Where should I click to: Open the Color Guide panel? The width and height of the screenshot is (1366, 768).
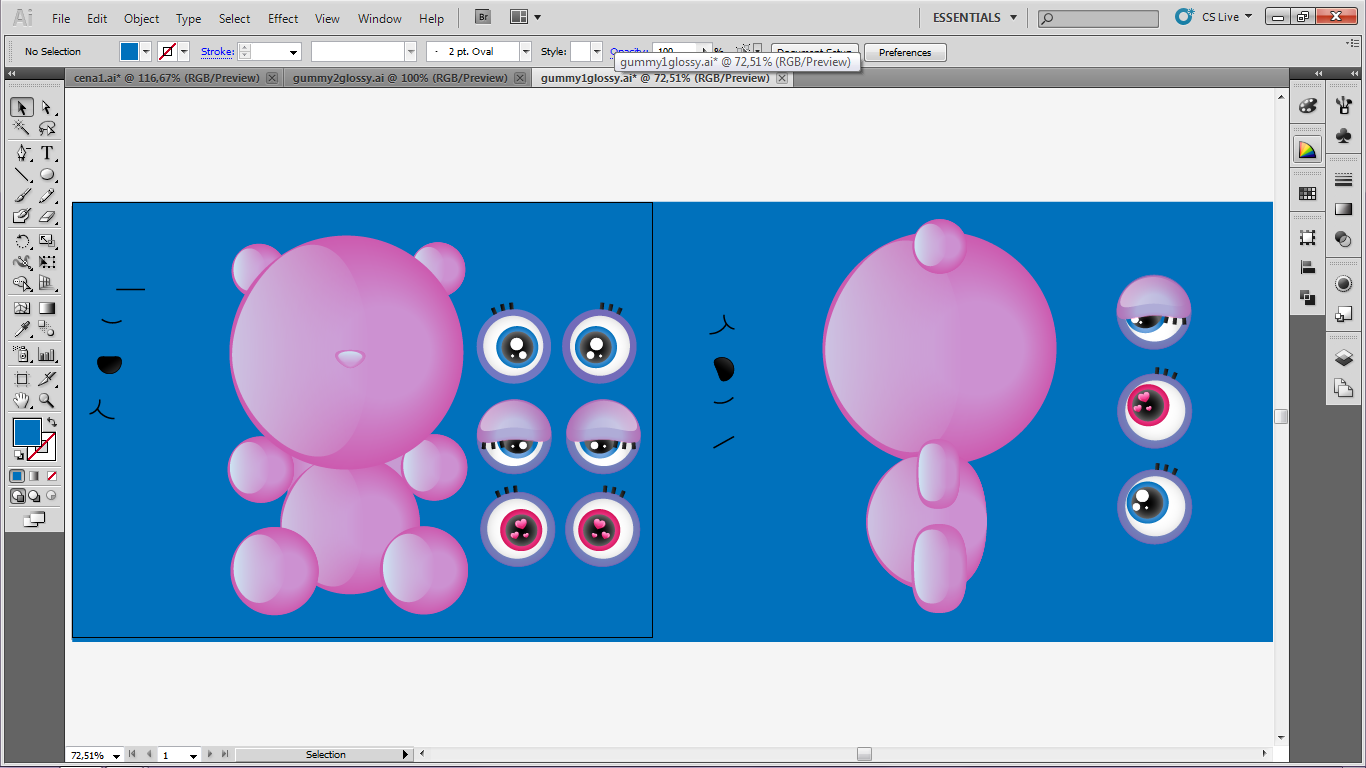pos(1307,150)
